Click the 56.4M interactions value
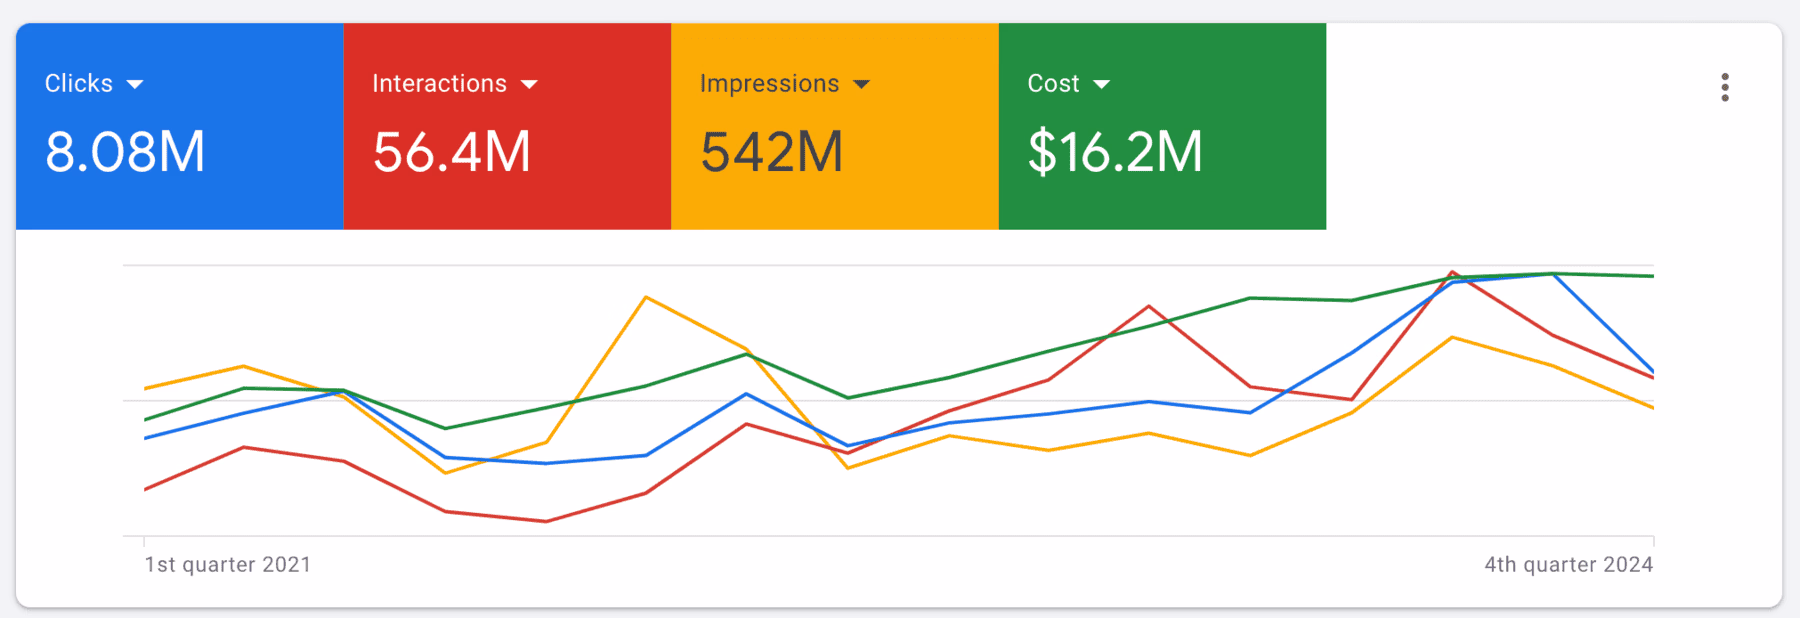 pos(452,152)
